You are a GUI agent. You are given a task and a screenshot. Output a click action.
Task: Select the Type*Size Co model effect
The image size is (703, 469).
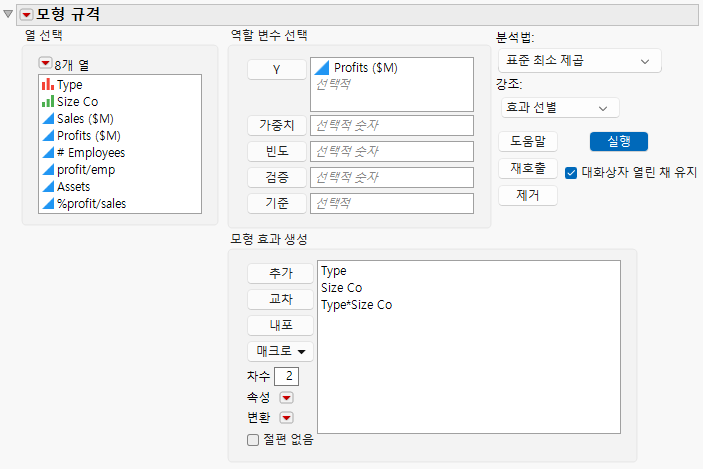pos(356,305)
